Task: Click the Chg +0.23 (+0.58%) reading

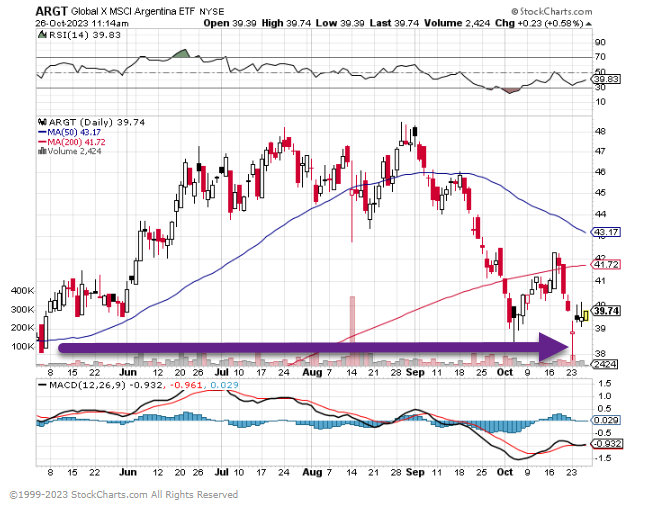Action: (x=539, y=23)
